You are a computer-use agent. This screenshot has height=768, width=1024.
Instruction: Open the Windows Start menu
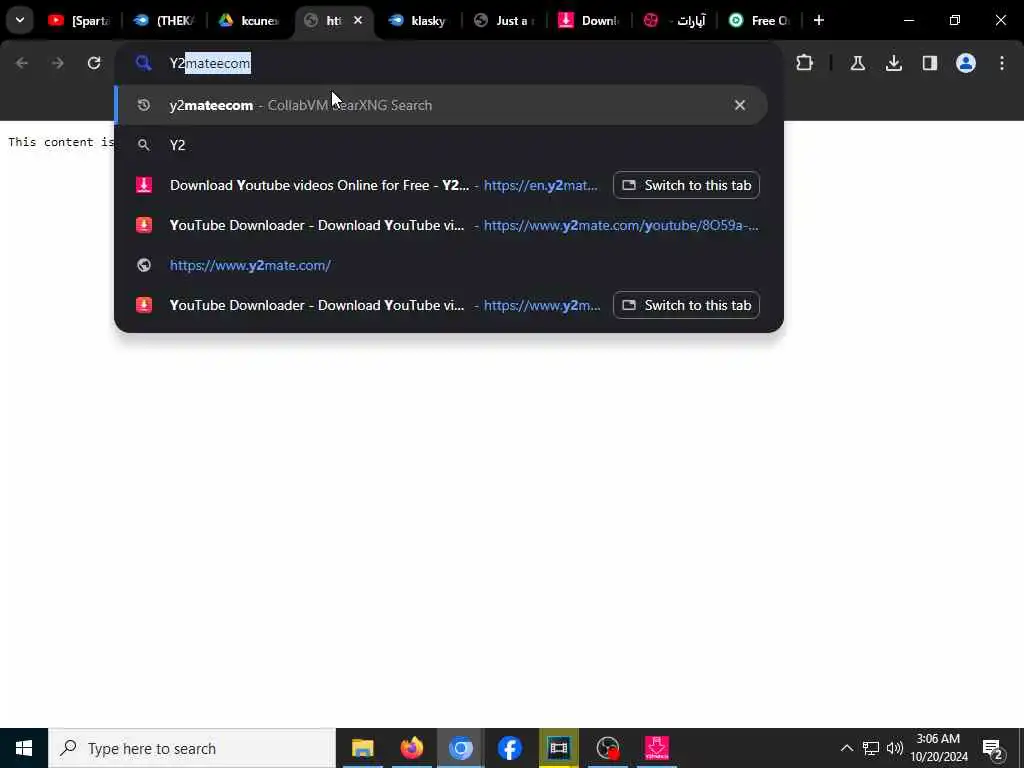(24, 748)
